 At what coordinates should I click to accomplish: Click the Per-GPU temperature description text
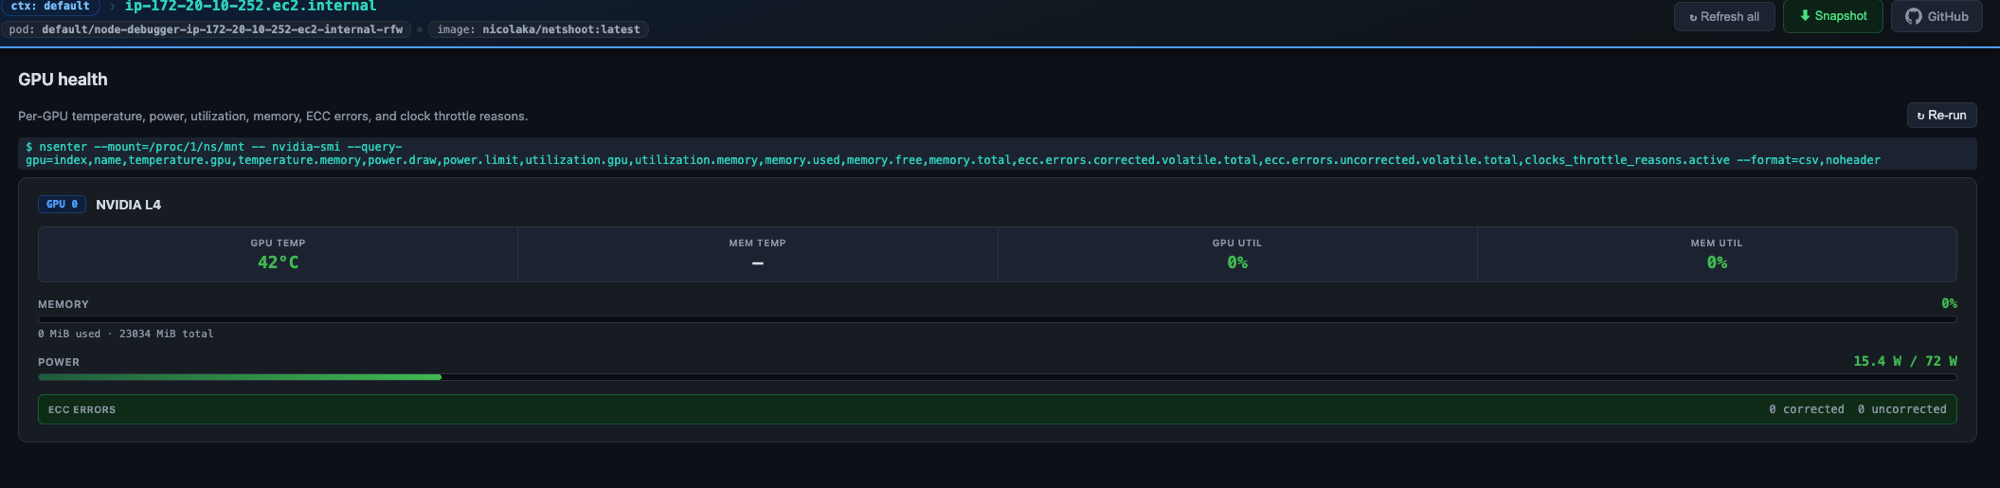[273, 116]
